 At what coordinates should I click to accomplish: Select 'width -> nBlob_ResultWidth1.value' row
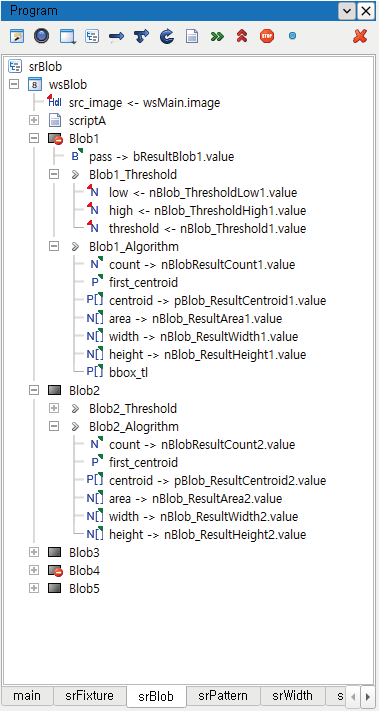point(203,336)
